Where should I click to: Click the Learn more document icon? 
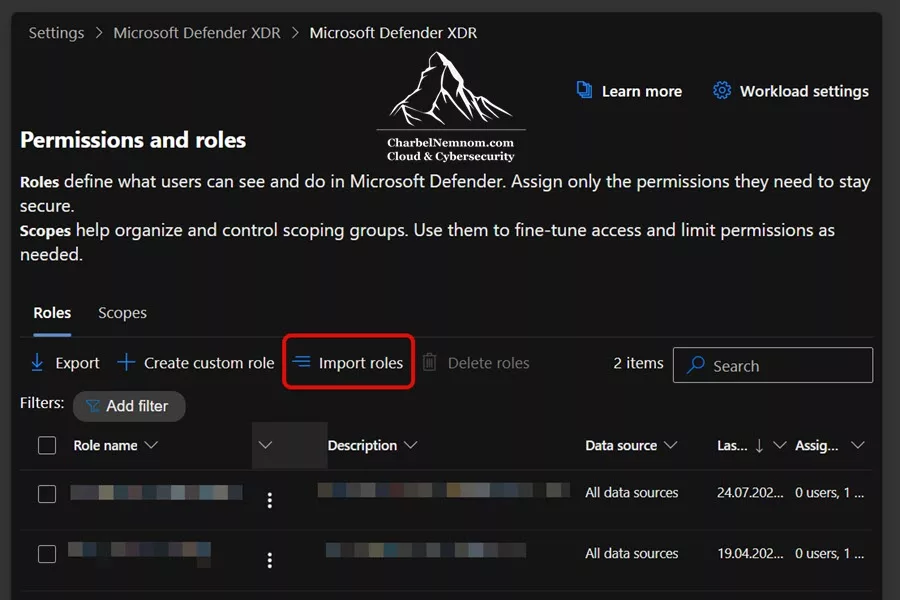click(584, 90)
